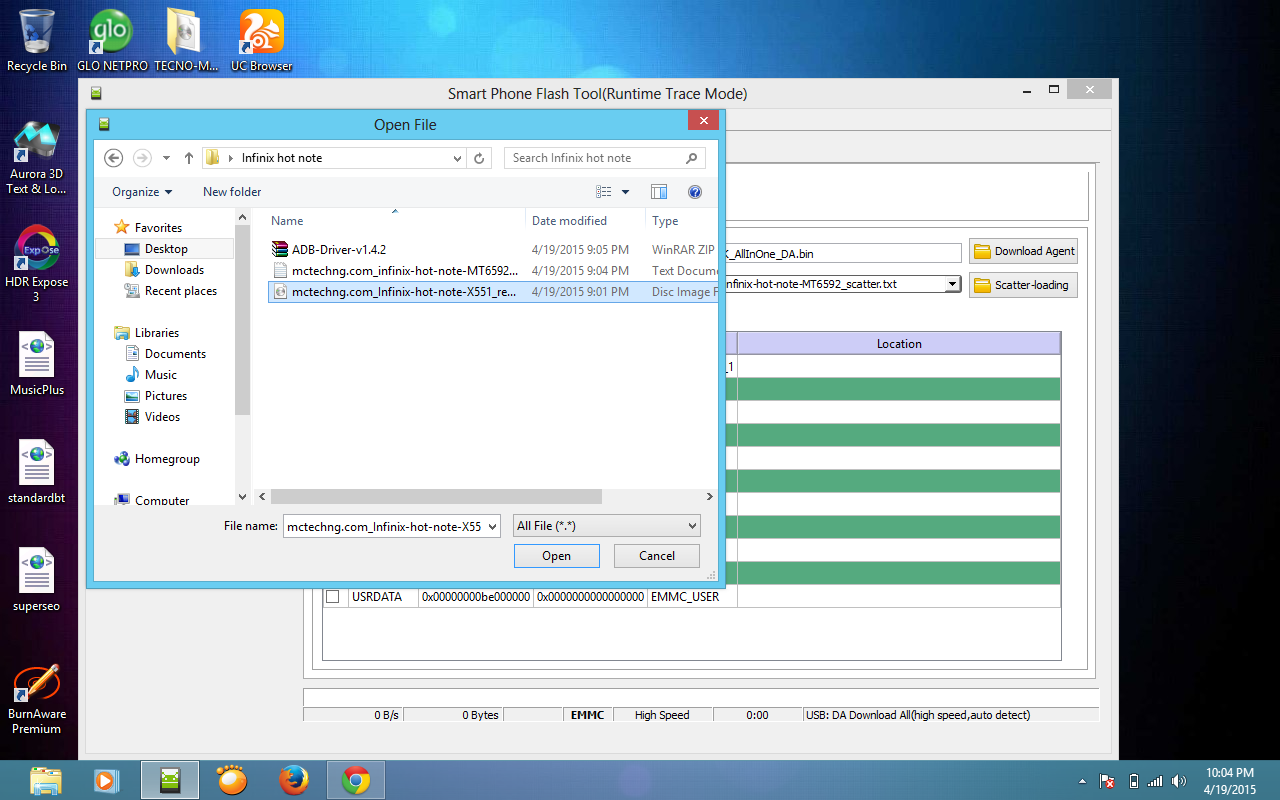Click the EMMC_USER cell in USRDATA row
This screenshot has width=1280, height=800.
[692, 597]
